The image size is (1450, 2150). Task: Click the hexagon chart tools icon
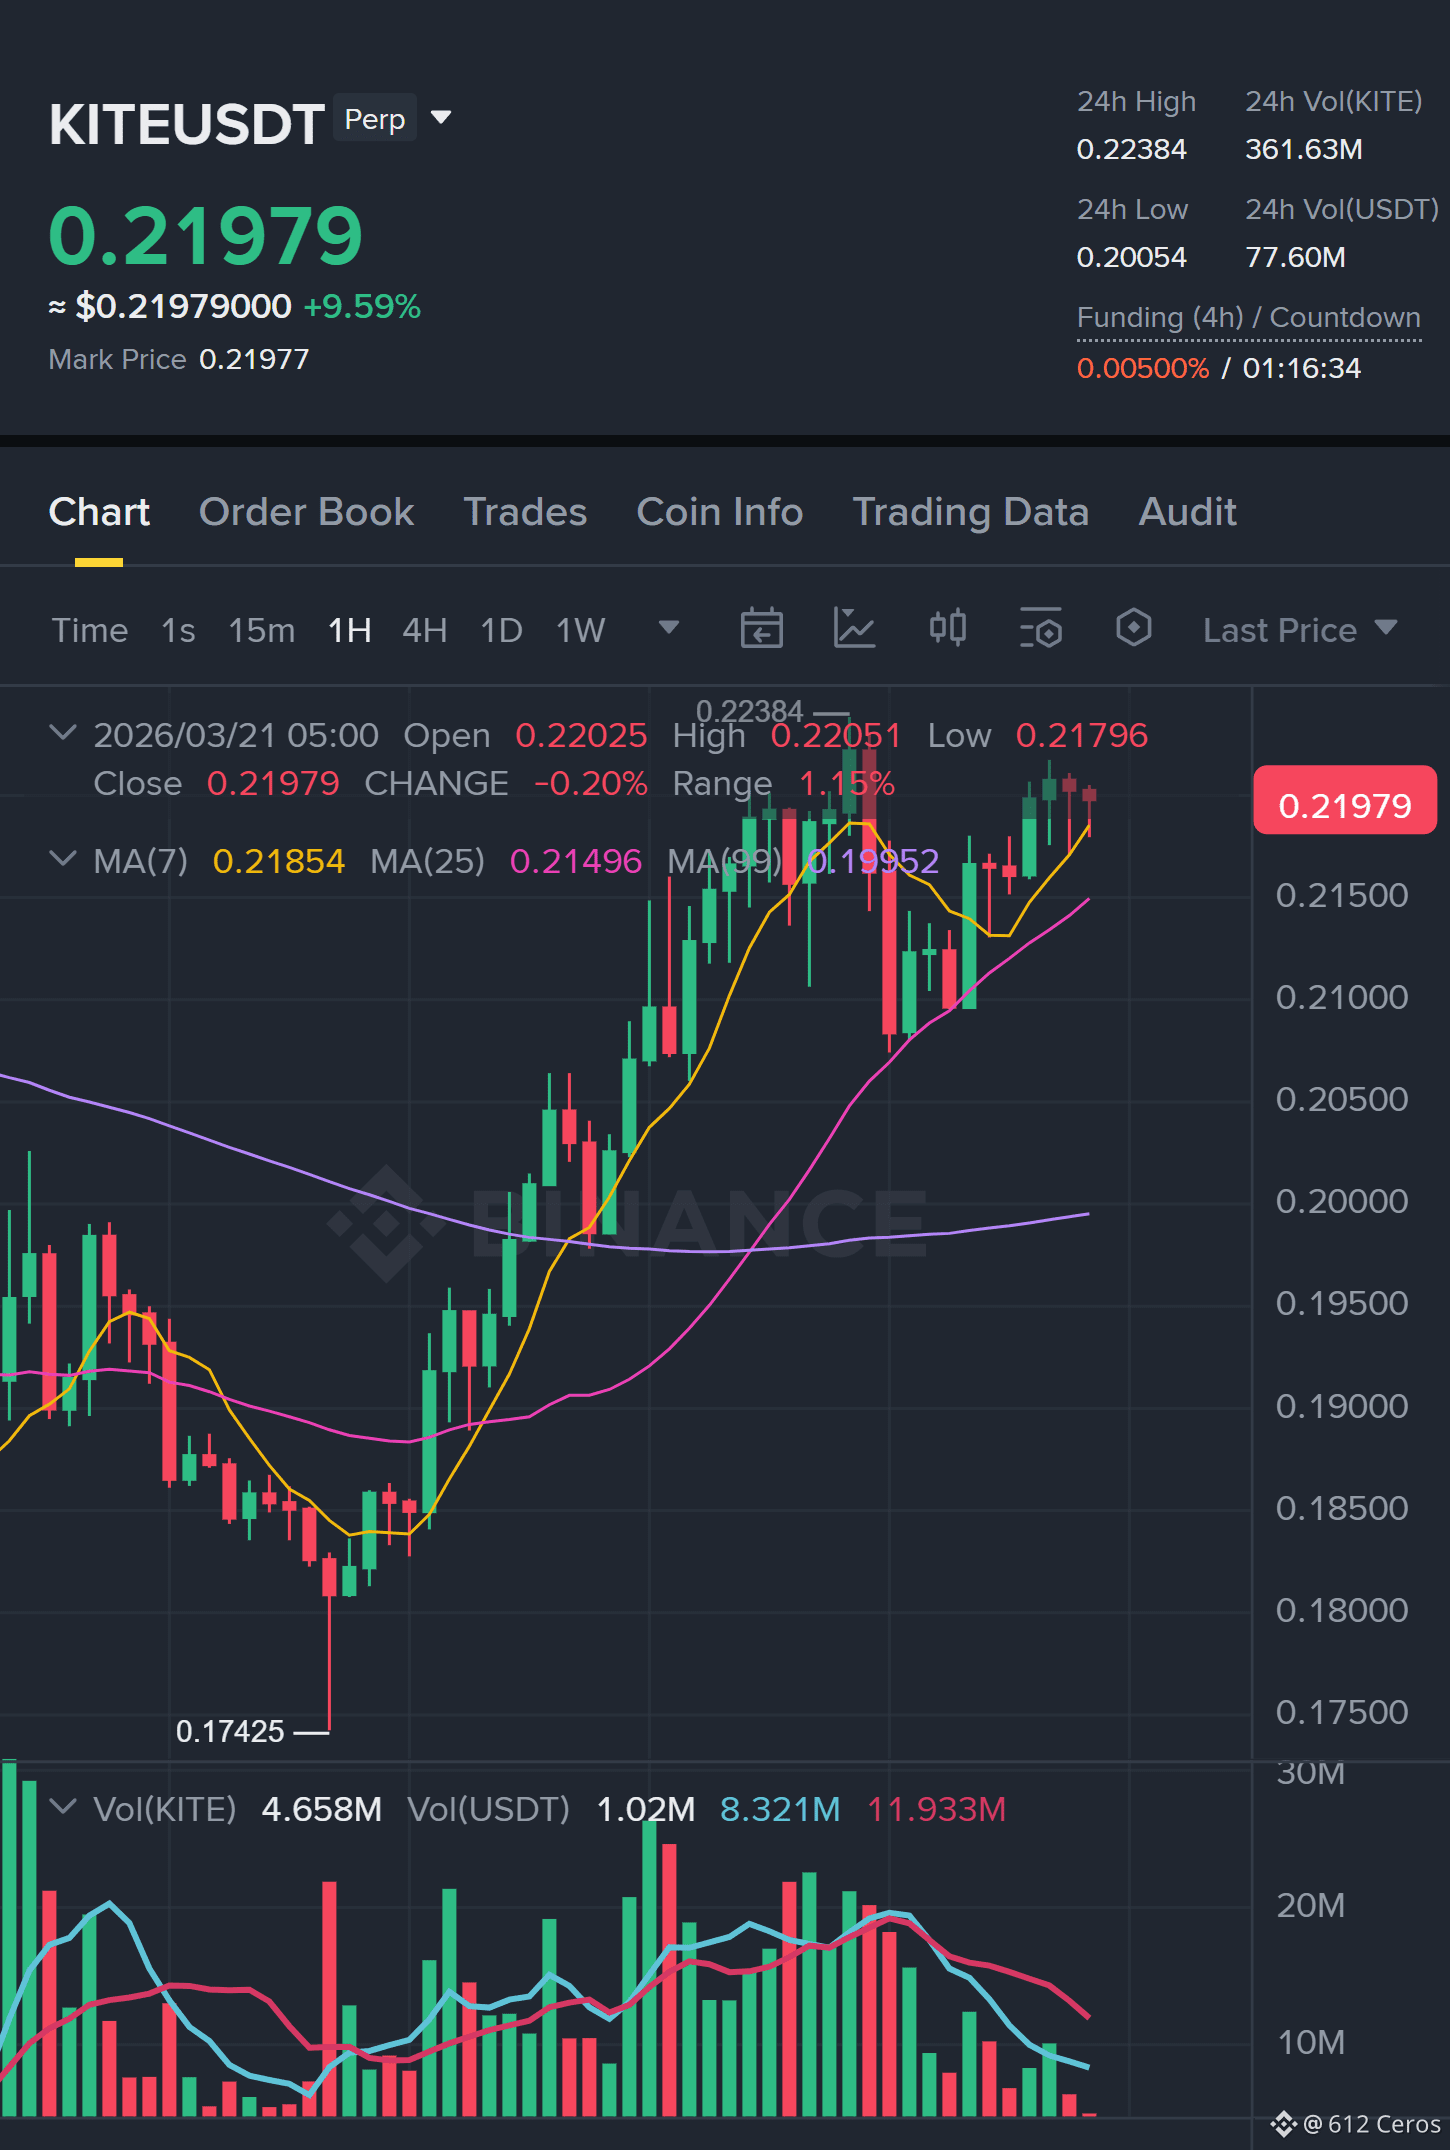pyautogui.click(x=1133, y=628)
